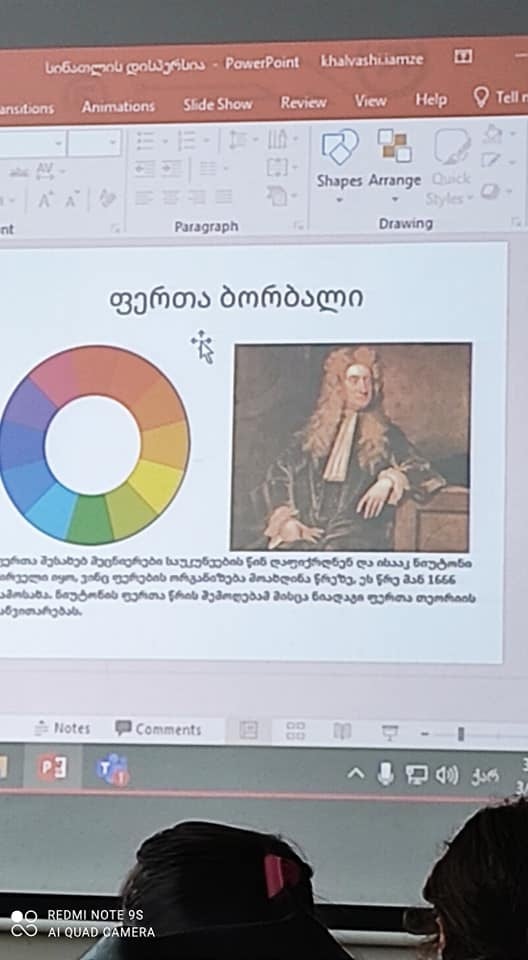Decrease font size with A- icon
The height and width of the screenshot is (960, 528).
(72, 200)
